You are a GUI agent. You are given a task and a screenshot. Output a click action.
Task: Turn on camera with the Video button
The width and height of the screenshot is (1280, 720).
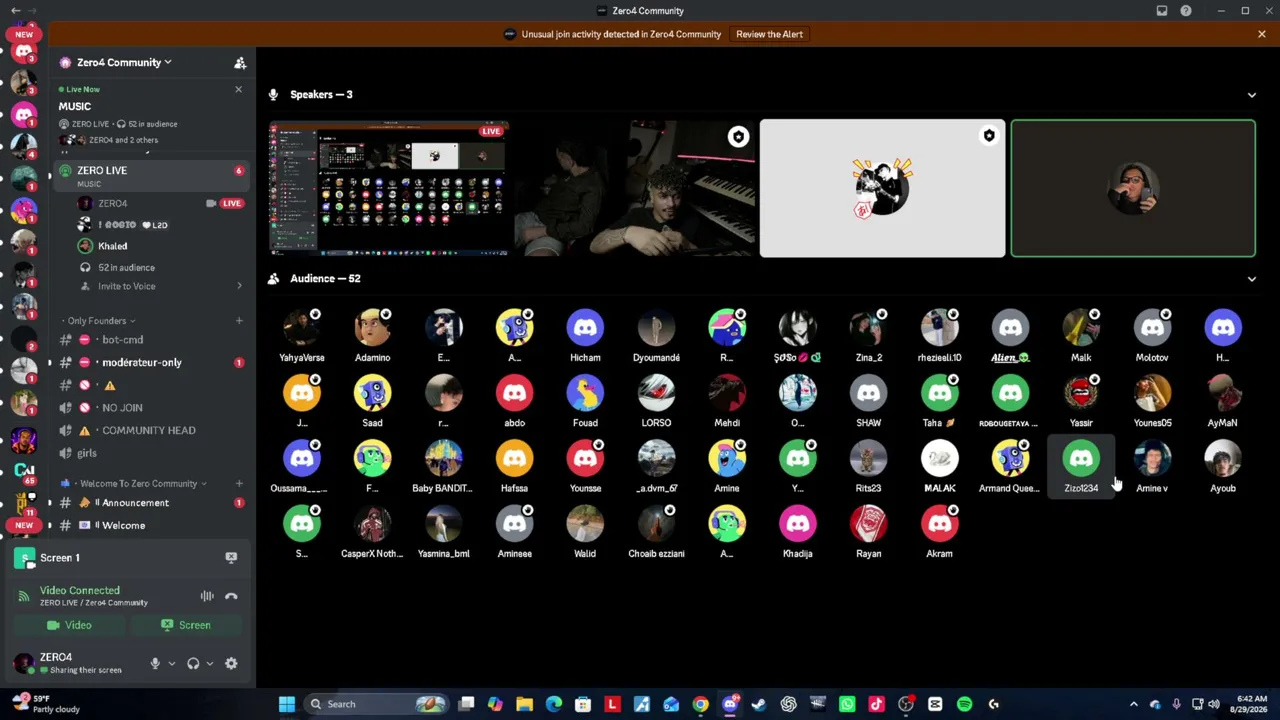pos(70,625)
